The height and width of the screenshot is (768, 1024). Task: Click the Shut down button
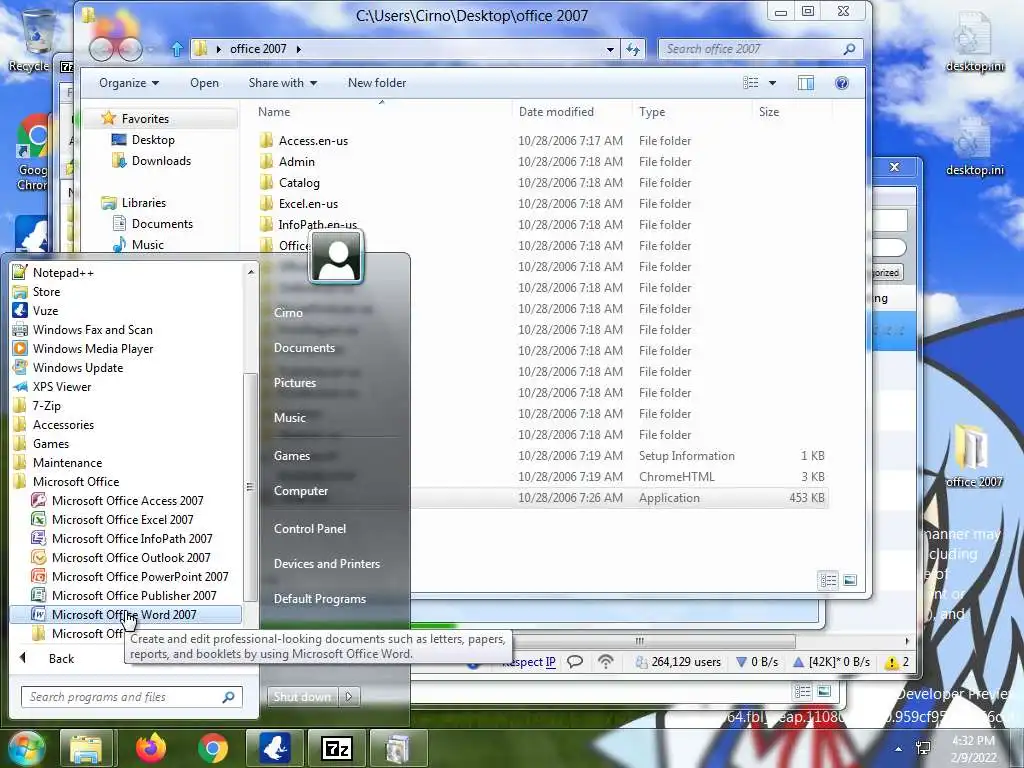[303, 697]
